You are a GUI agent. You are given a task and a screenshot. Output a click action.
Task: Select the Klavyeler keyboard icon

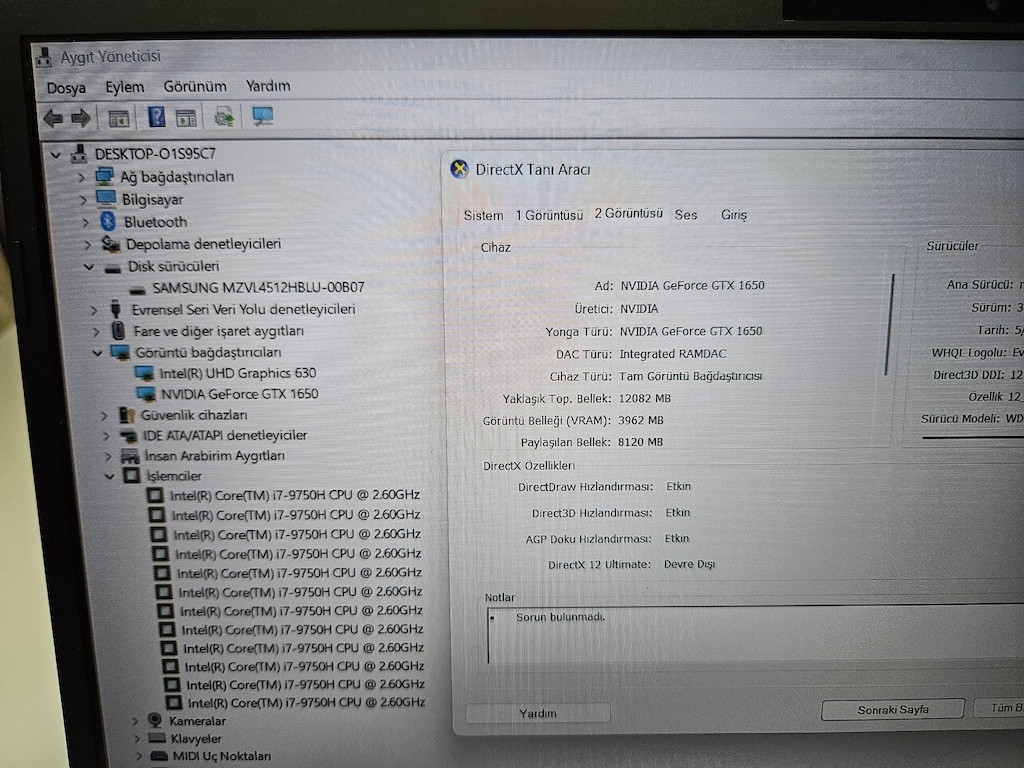[x=157, y=738]
